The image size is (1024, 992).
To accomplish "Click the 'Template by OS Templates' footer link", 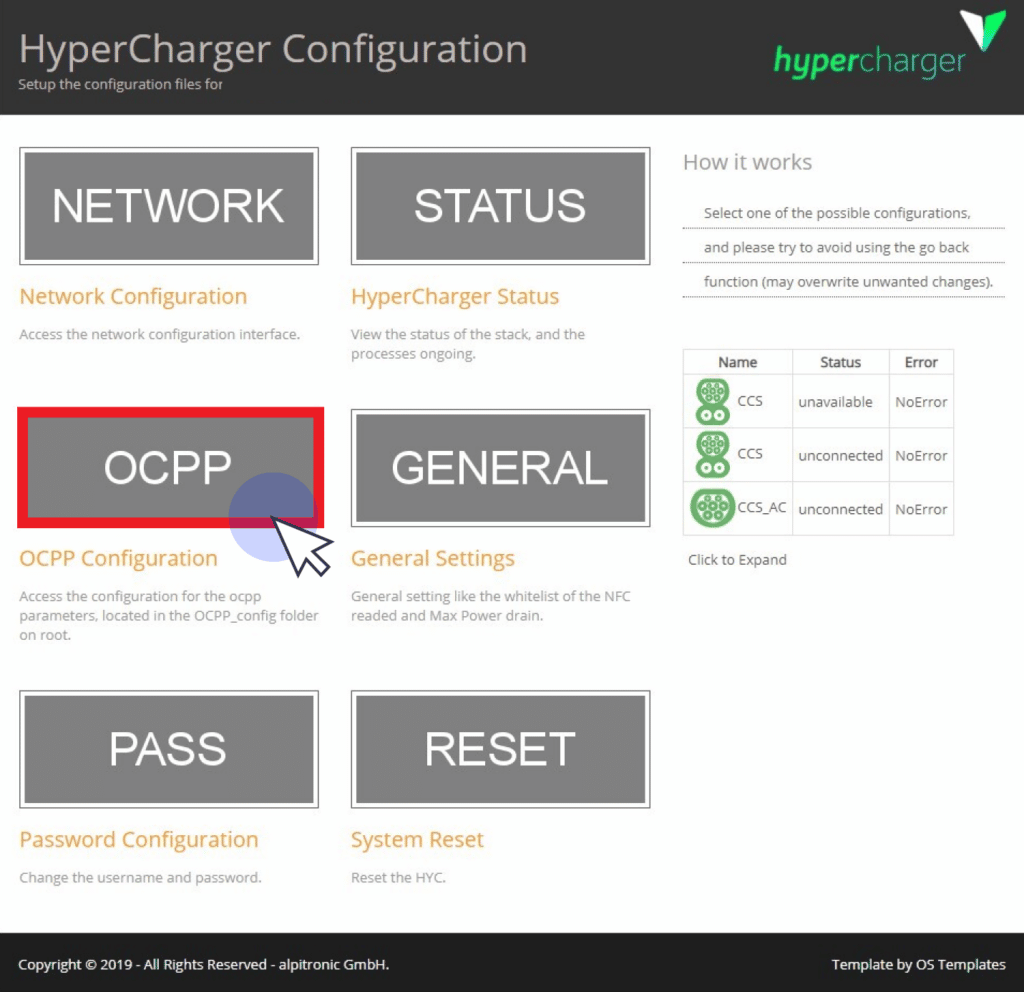I will [918, 965].
